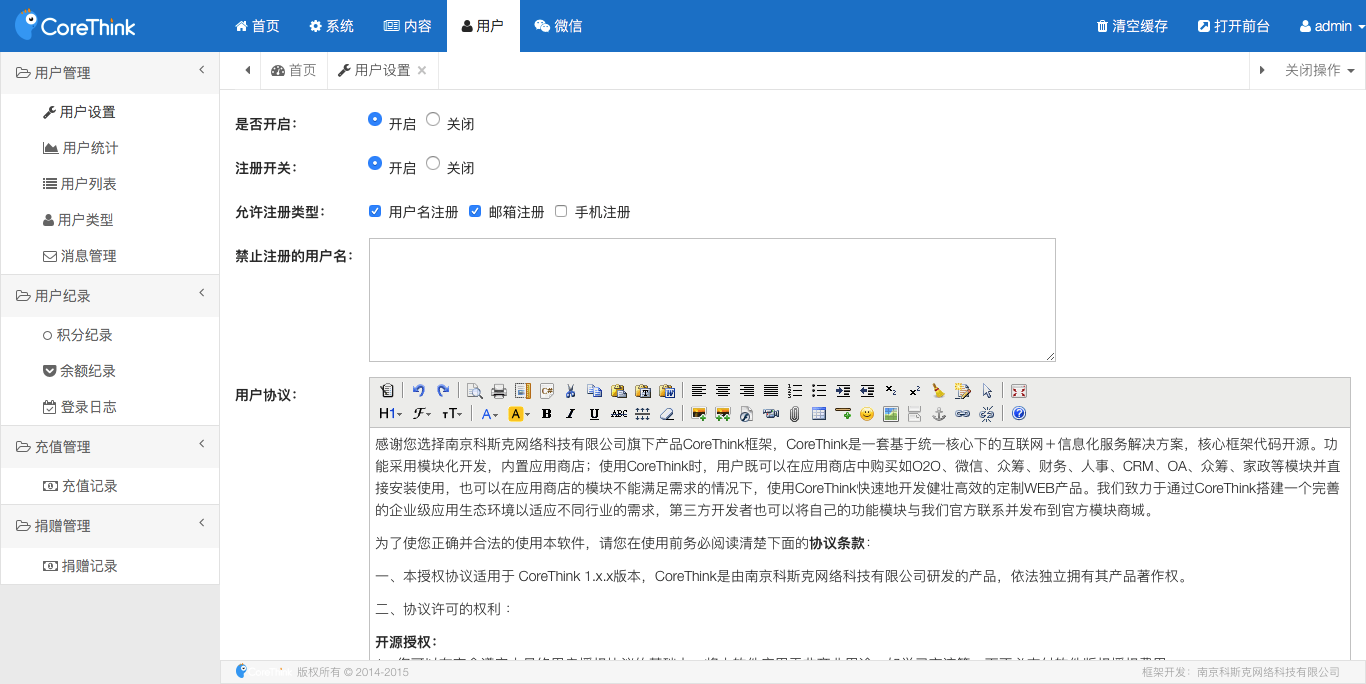Undo the last edit in the editor
Viewport: 1366px width, 684px height.
point(419,391)
